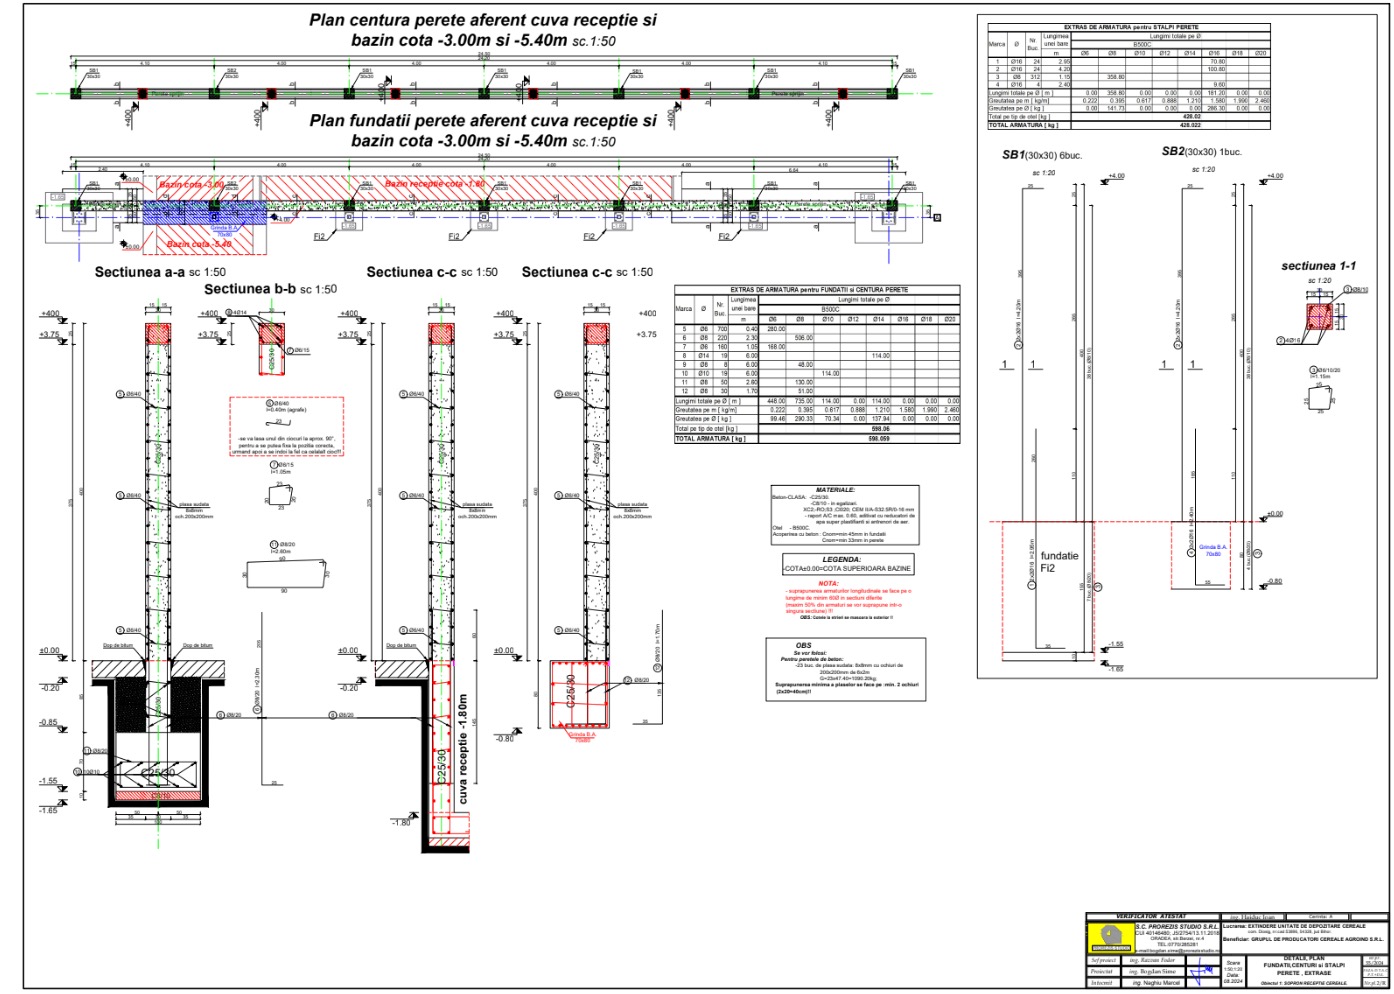
Task: Click the 'EXTRAS DE ARMATURA pentru STALPI PERETE' table header
Action: pyautogui.click(x=1129, y=27)
